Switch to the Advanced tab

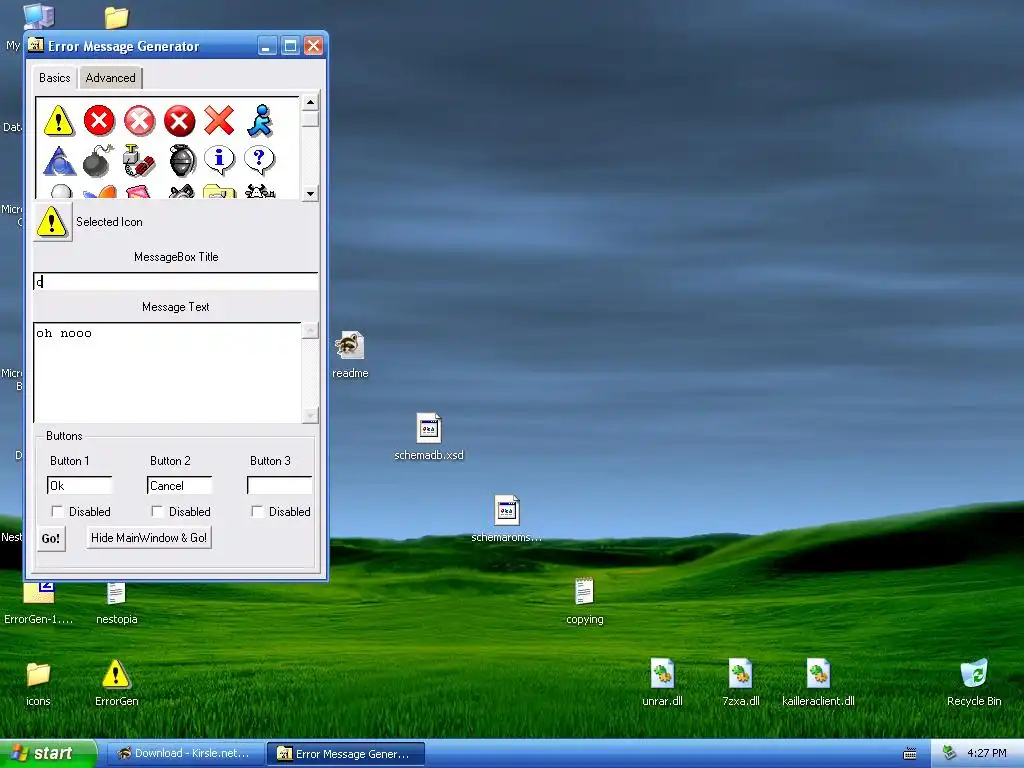pyautogui.click(x=110, y=78)
